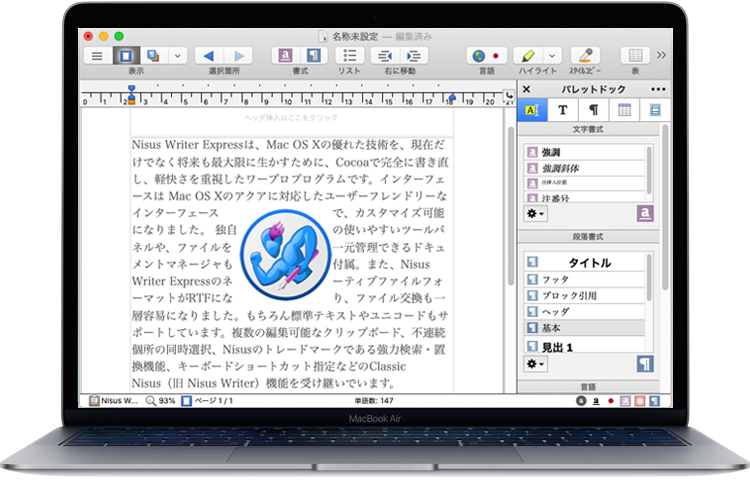Apply the タイトル paragraph style

(585, 262)
